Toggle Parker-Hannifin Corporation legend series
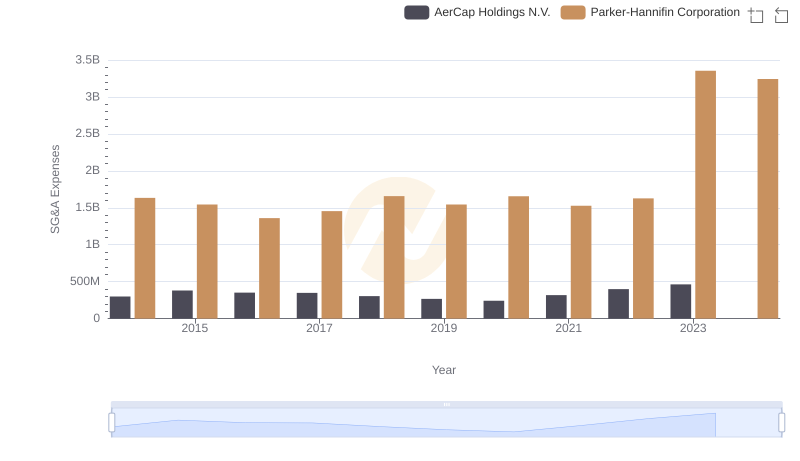Viewport: 800px width, 461px height. 650,12
